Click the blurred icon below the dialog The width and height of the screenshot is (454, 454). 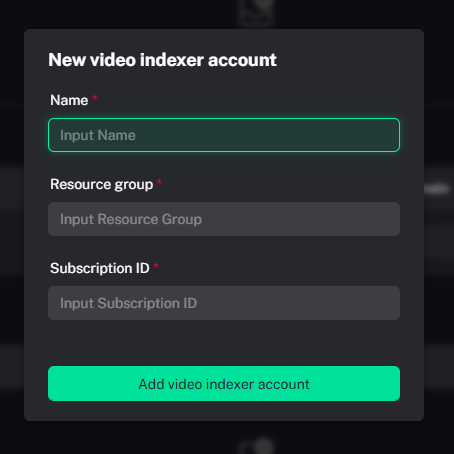[257, 446]
